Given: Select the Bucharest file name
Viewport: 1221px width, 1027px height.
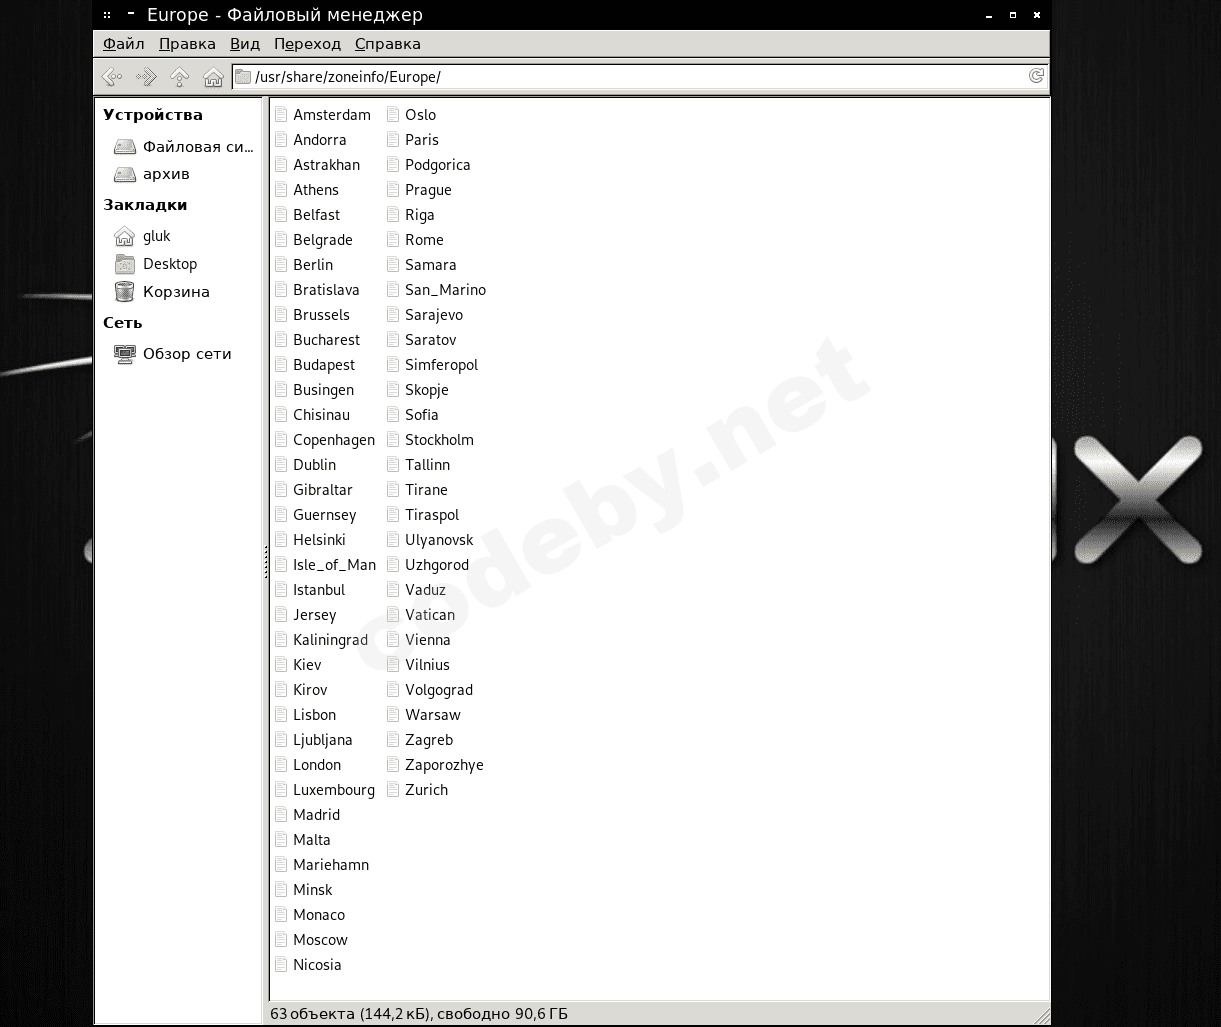Looking at the screenshot, I should pos(327,340).
